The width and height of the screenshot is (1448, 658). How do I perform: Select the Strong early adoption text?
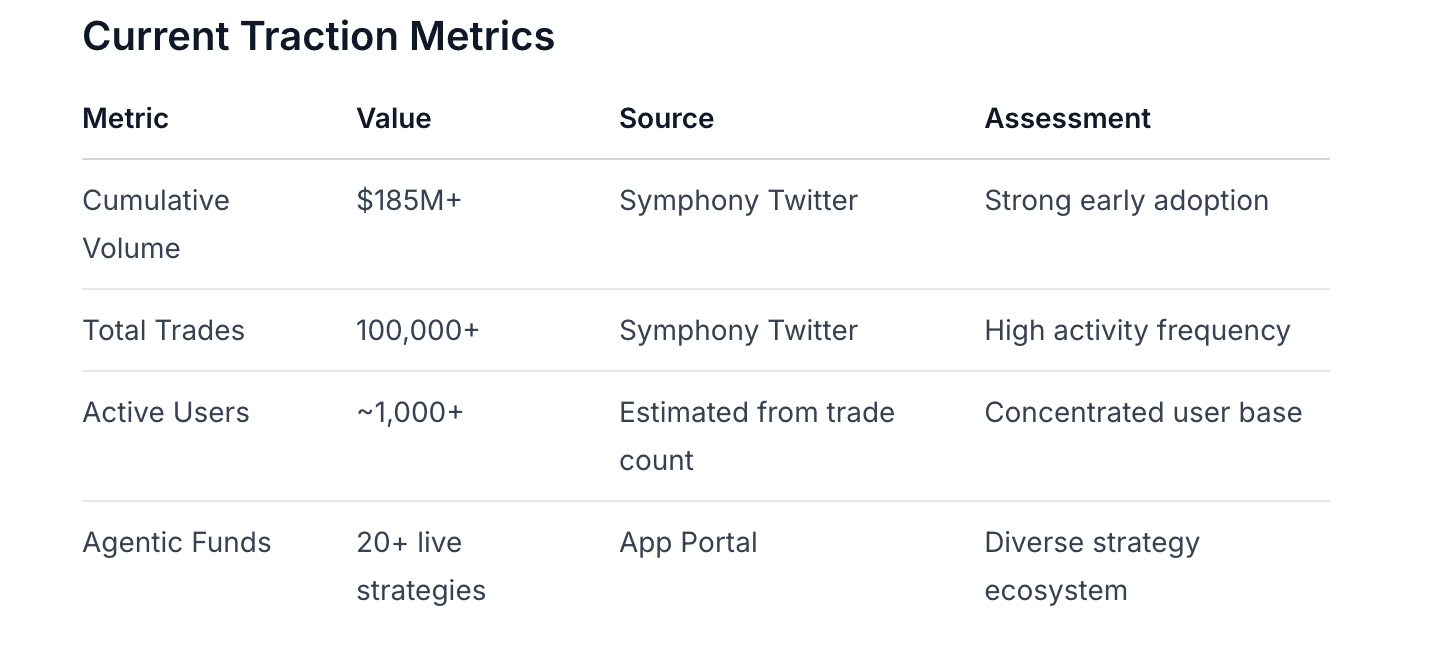tap(1126, 200)
